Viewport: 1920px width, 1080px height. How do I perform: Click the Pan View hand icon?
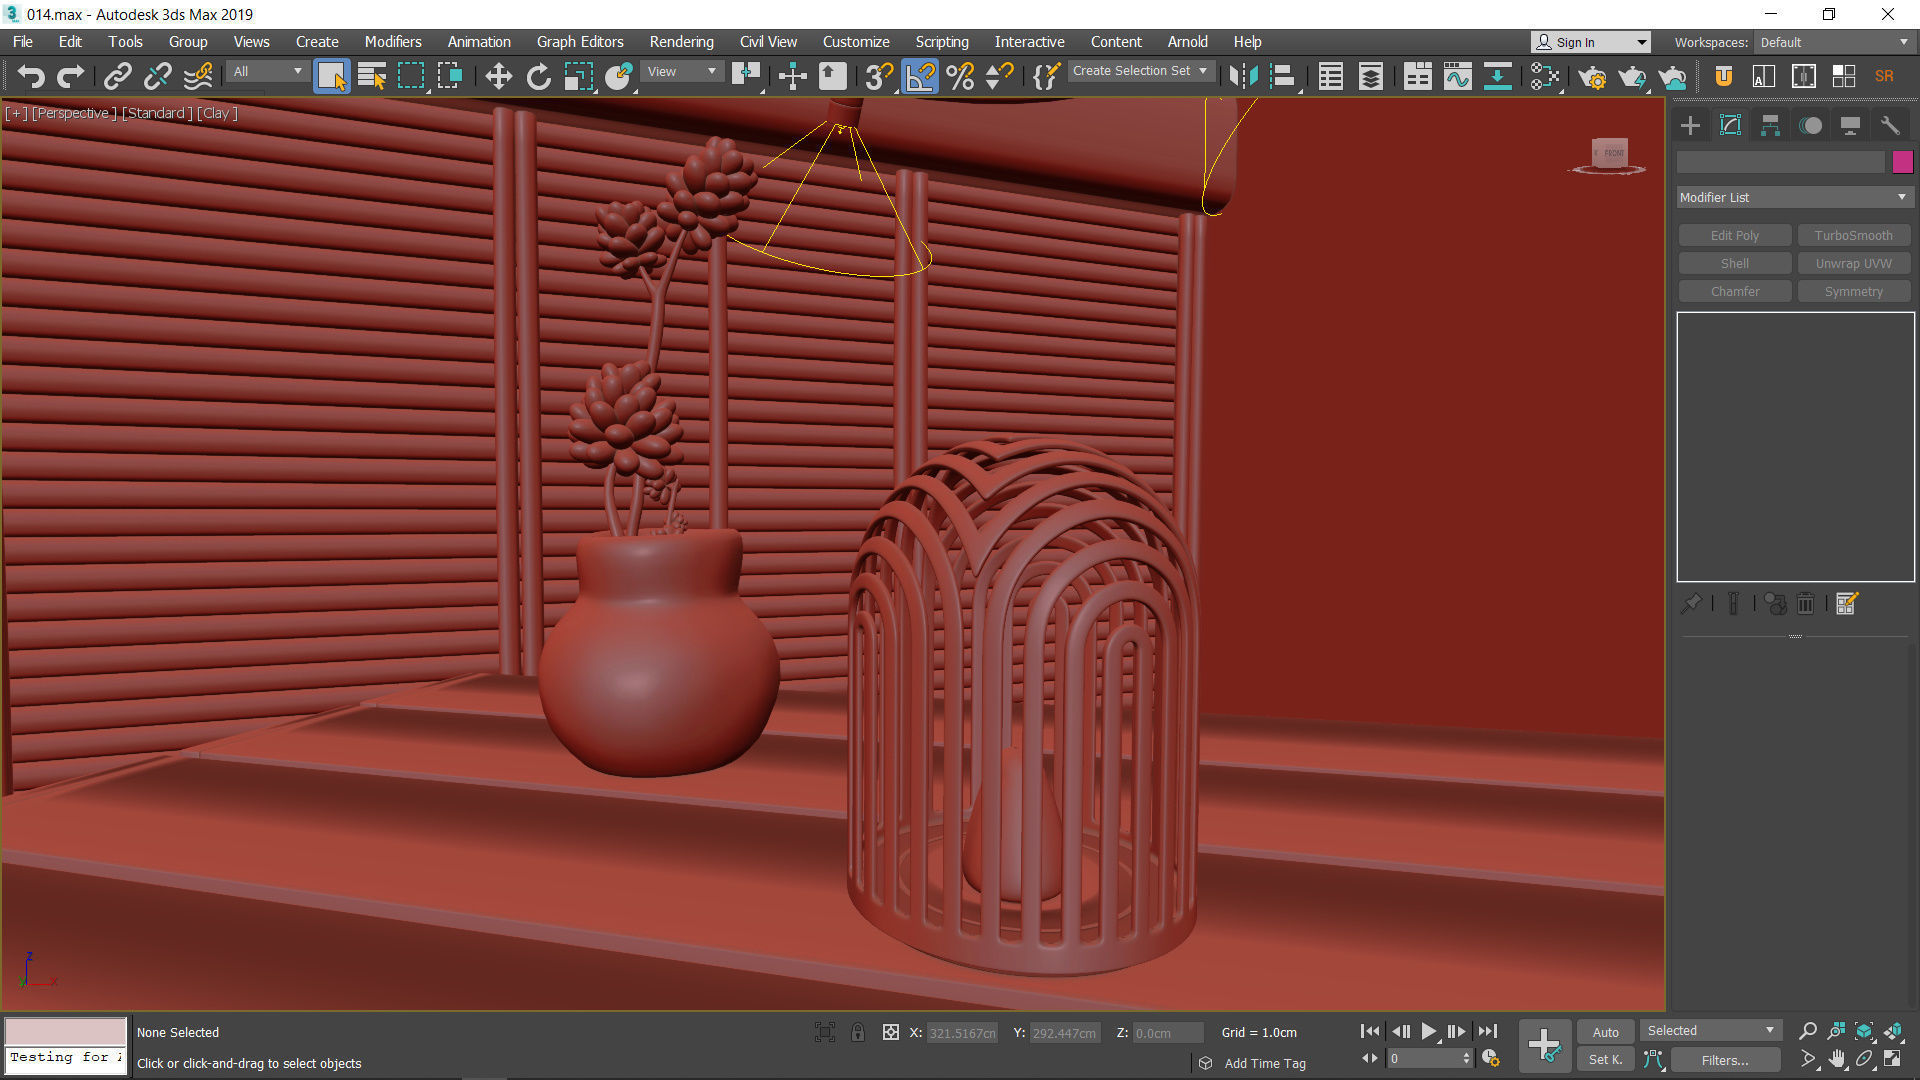[1837, 1059]
